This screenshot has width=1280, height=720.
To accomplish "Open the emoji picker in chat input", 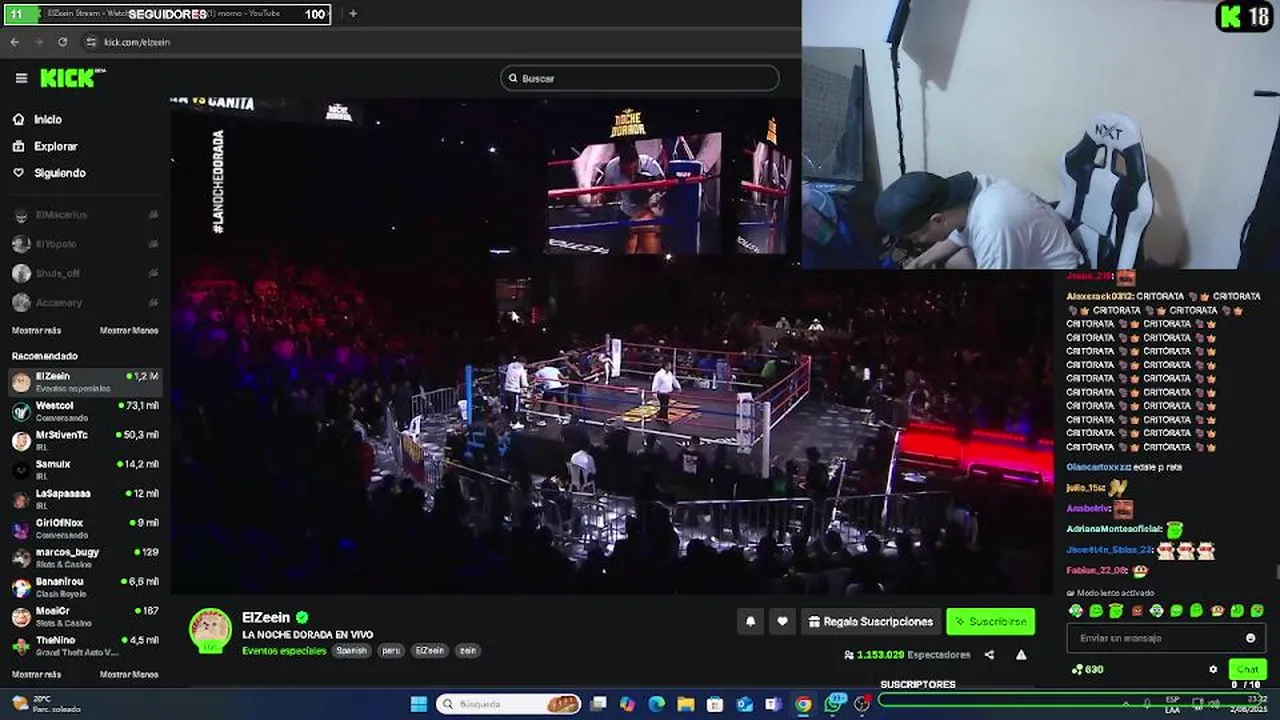I will (x=1250, y=638).
